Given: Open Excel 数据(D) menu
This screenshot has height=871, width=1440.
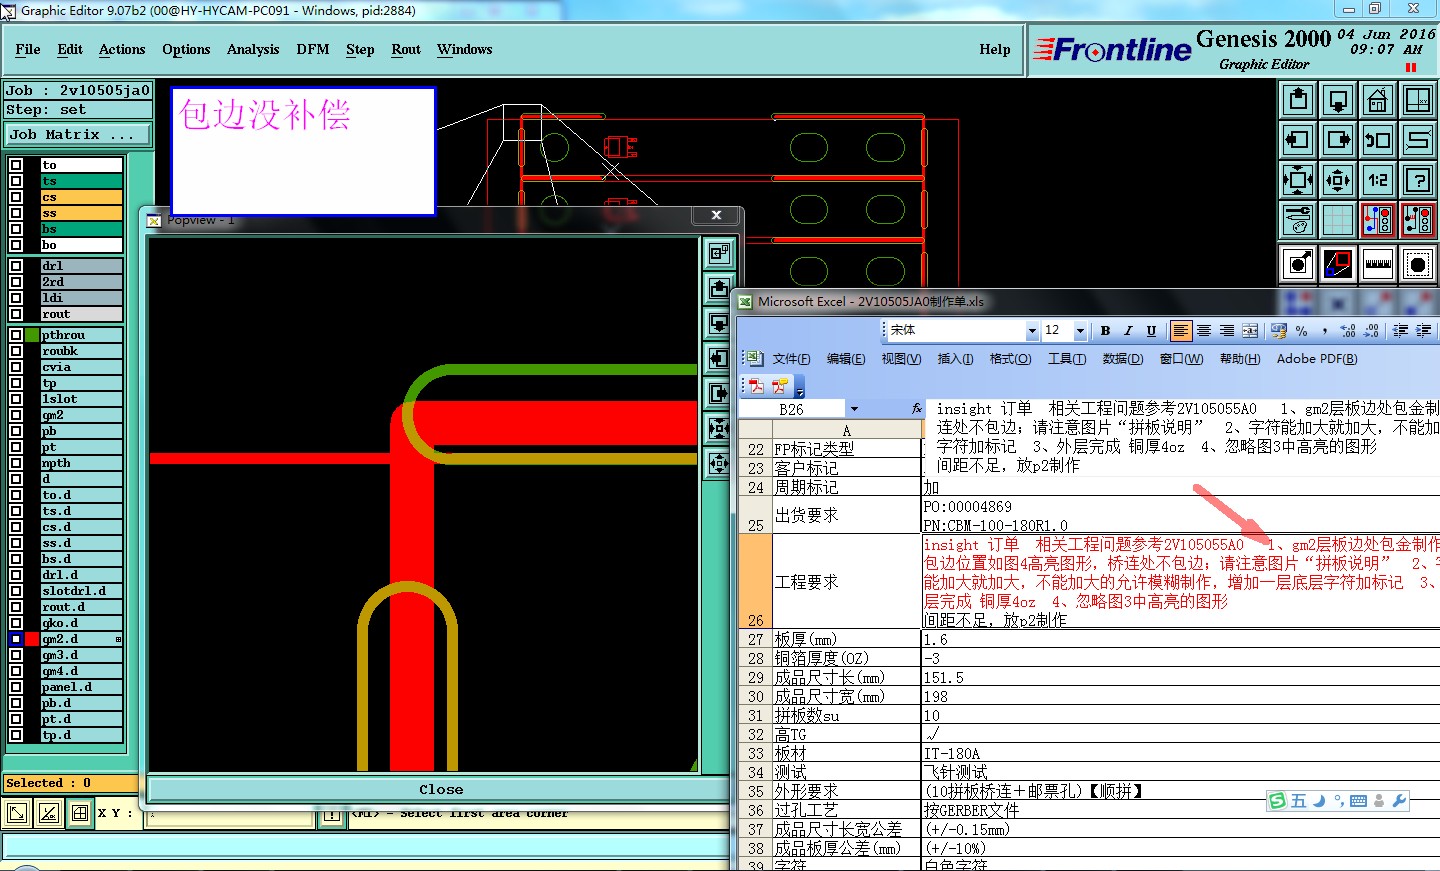Looking at the screenshot, I should (1122, 359).
